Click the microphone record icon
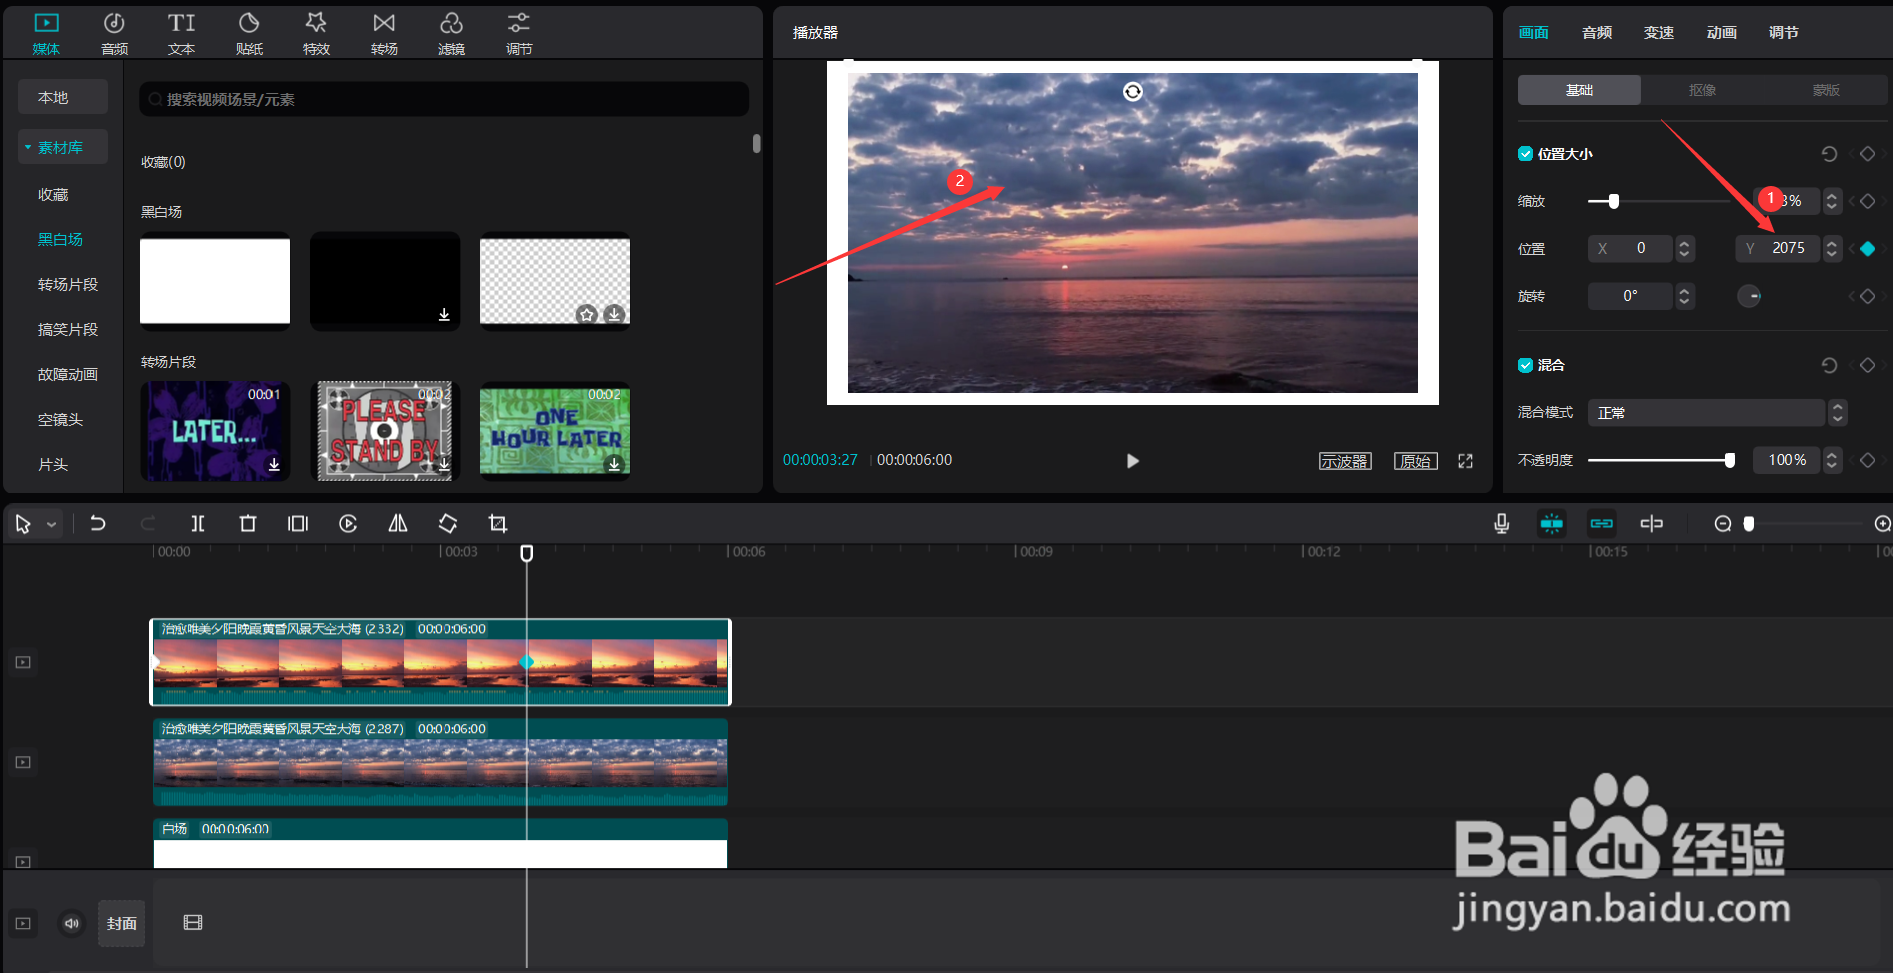 click(x=1501, y=523)
